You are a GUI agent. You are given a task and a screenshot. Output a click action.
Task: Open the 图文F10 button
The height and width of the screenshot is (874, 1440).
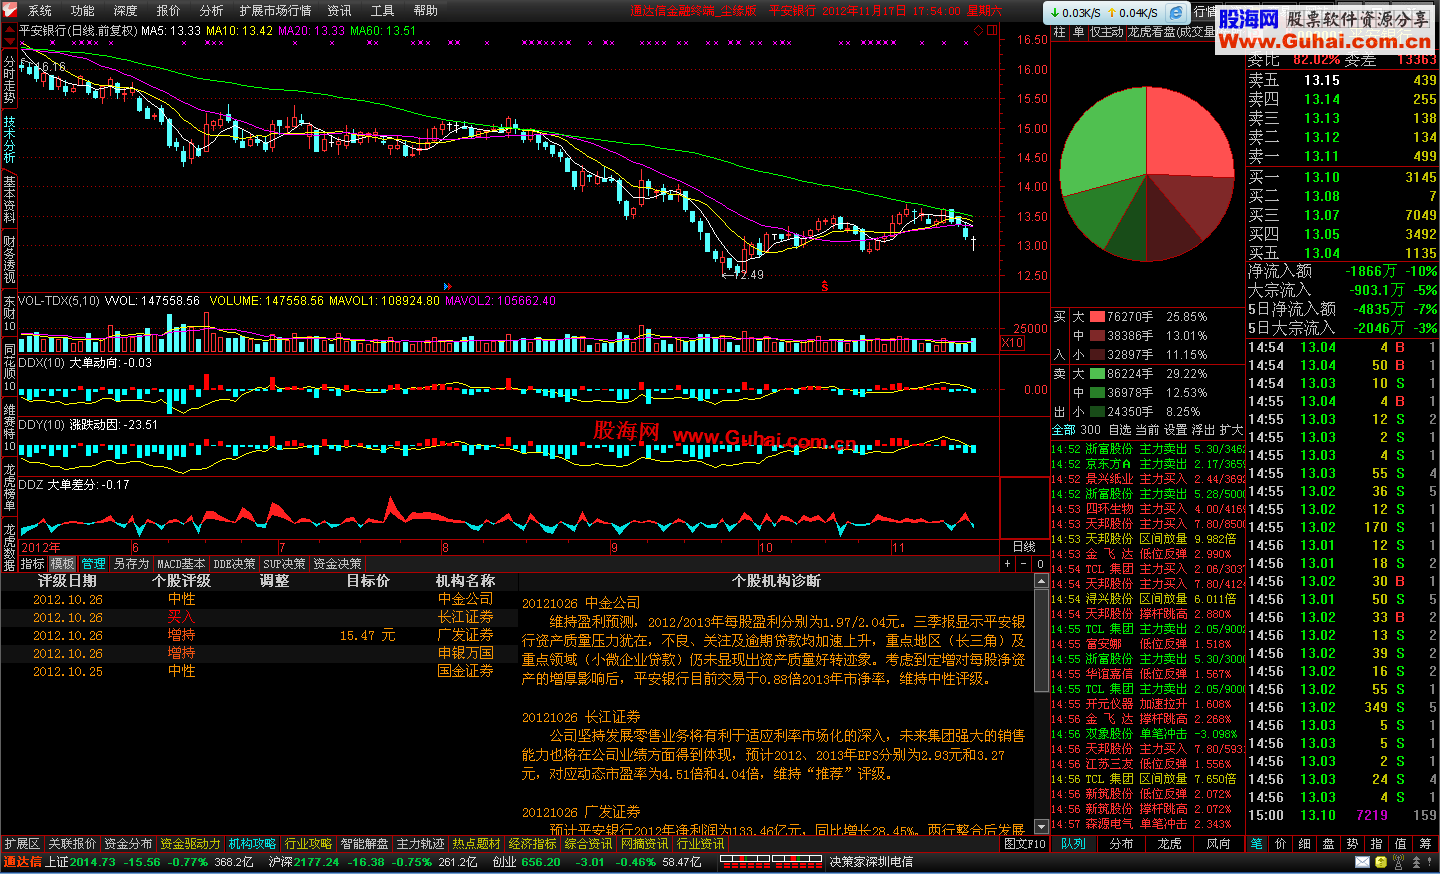coord(1025,844)
